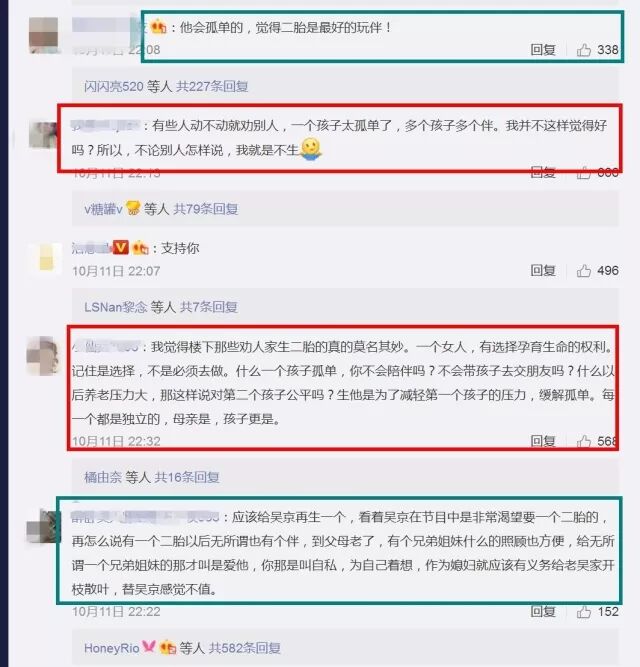
Task: Reply to the 他会孤单的 comment
Action: pos(543,50)
